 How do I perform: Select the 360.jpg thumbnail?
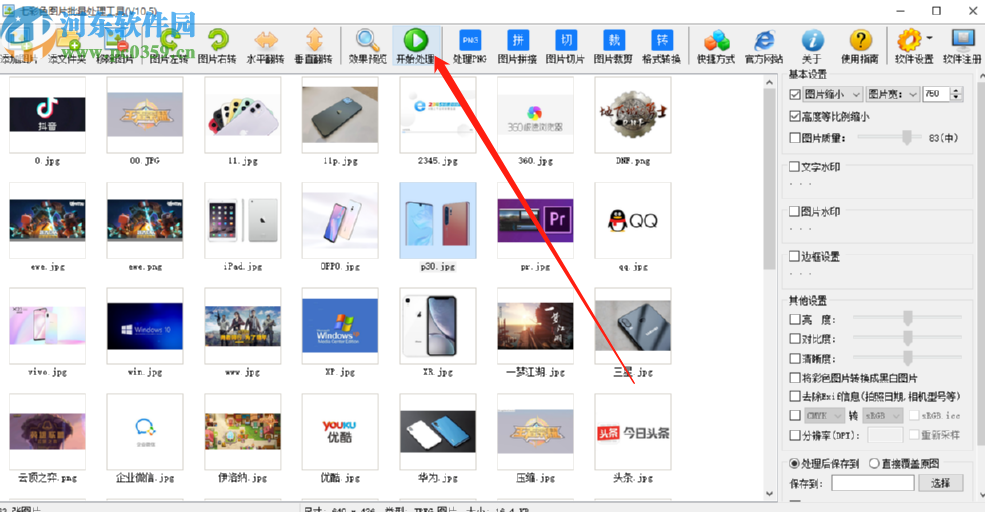pyautogui.click(x=535, y=115)
